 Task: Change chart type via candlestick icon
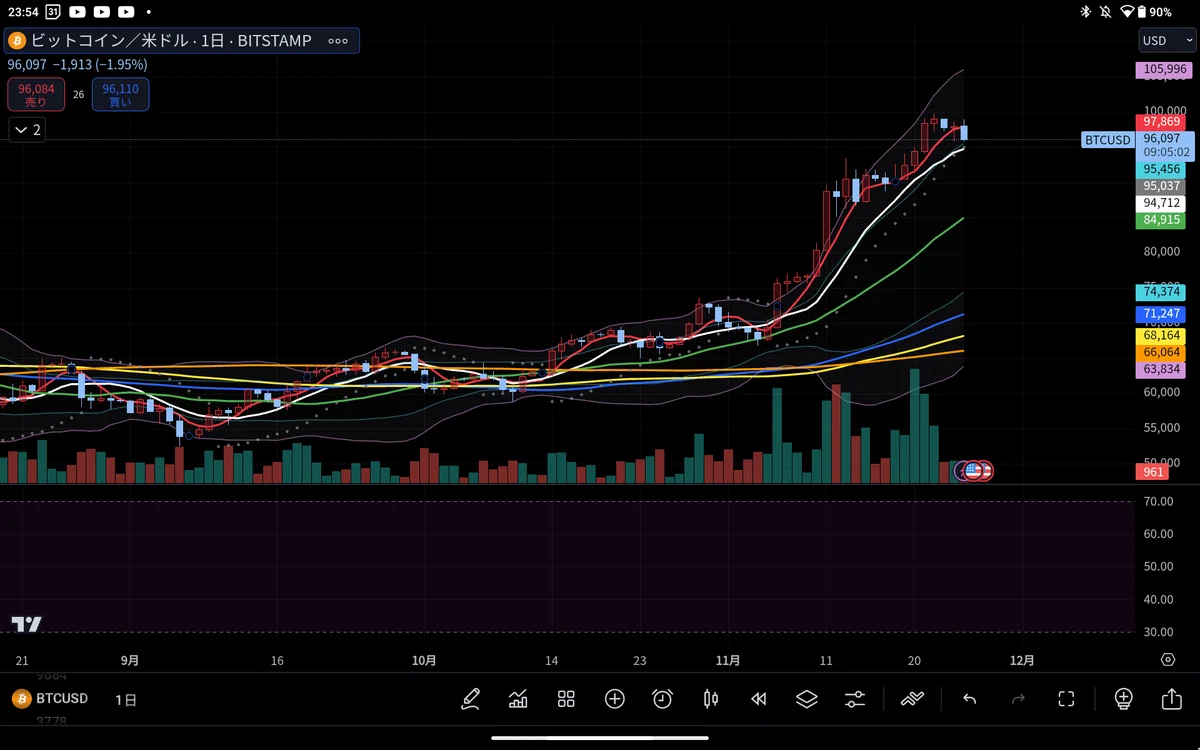[710, 699]
